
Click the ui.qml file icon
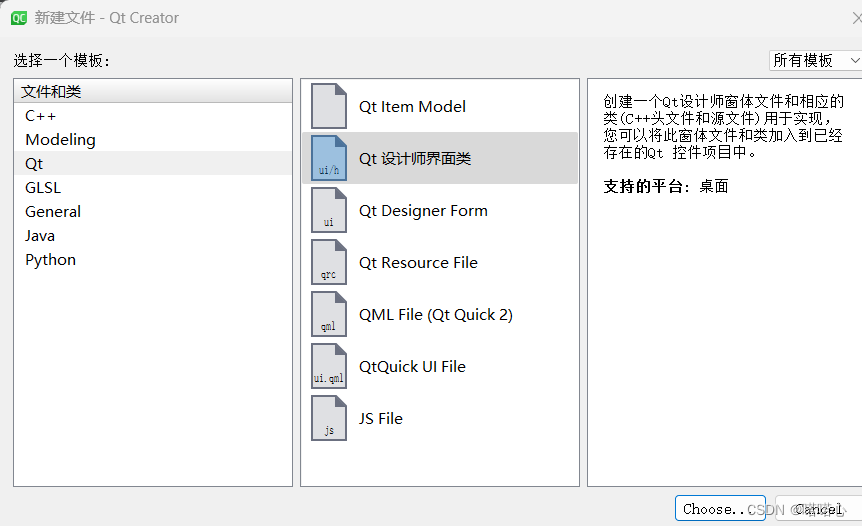pos(329,366)
